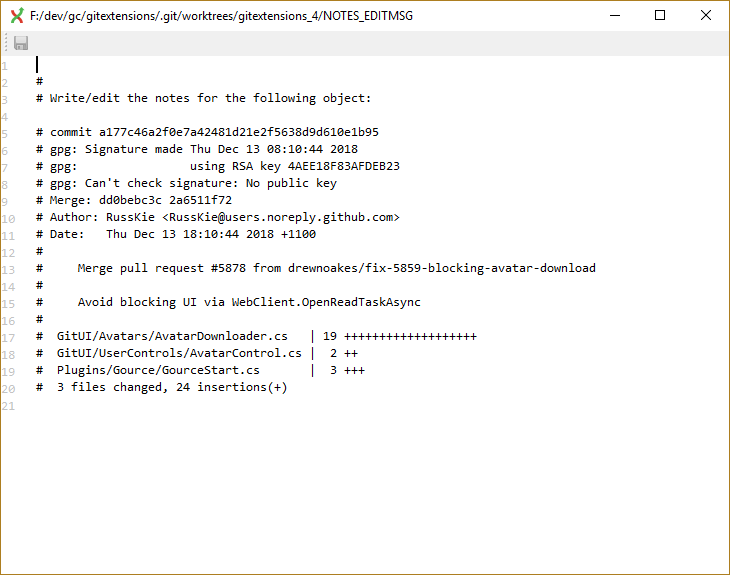Click the commit hash a177c46a2f0e7a42481d21e2f5638d9d610e1b95
The height and width of the screenshot is (575, 730).
click(x=239, y=132)
